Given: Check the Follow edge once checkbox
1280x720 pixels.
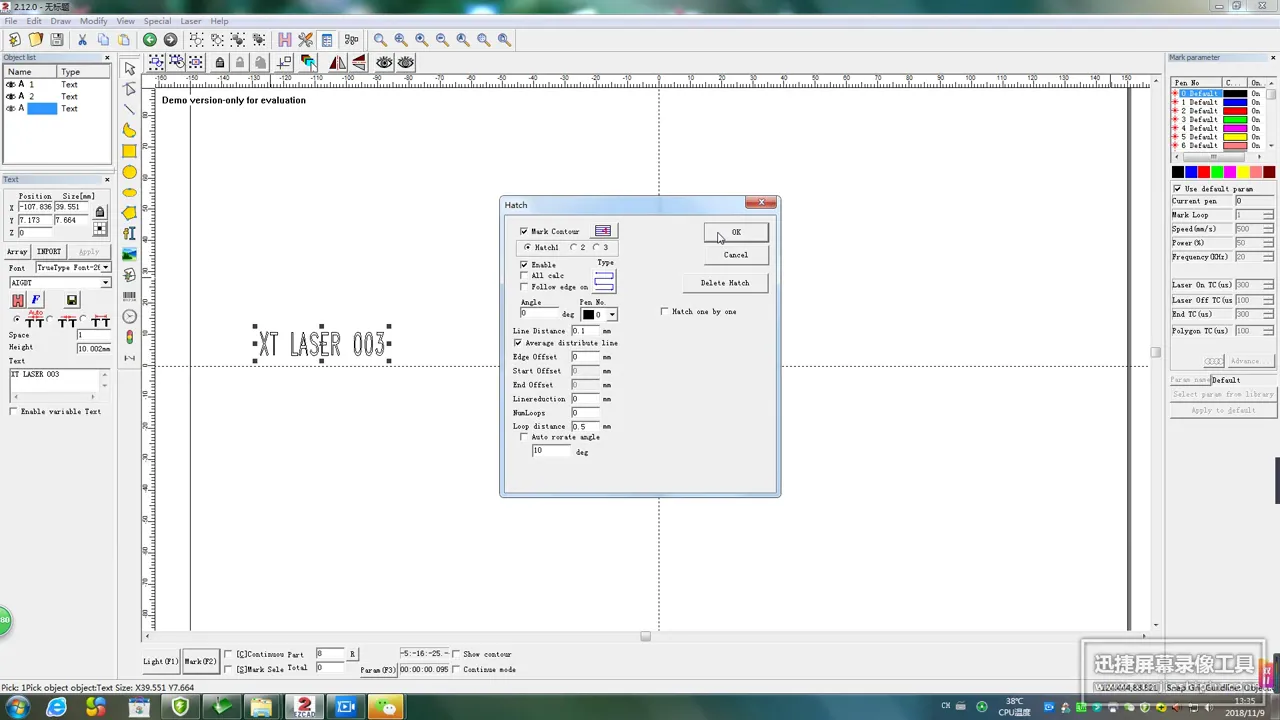Looking at the screenshot, I should pos(524,287).
